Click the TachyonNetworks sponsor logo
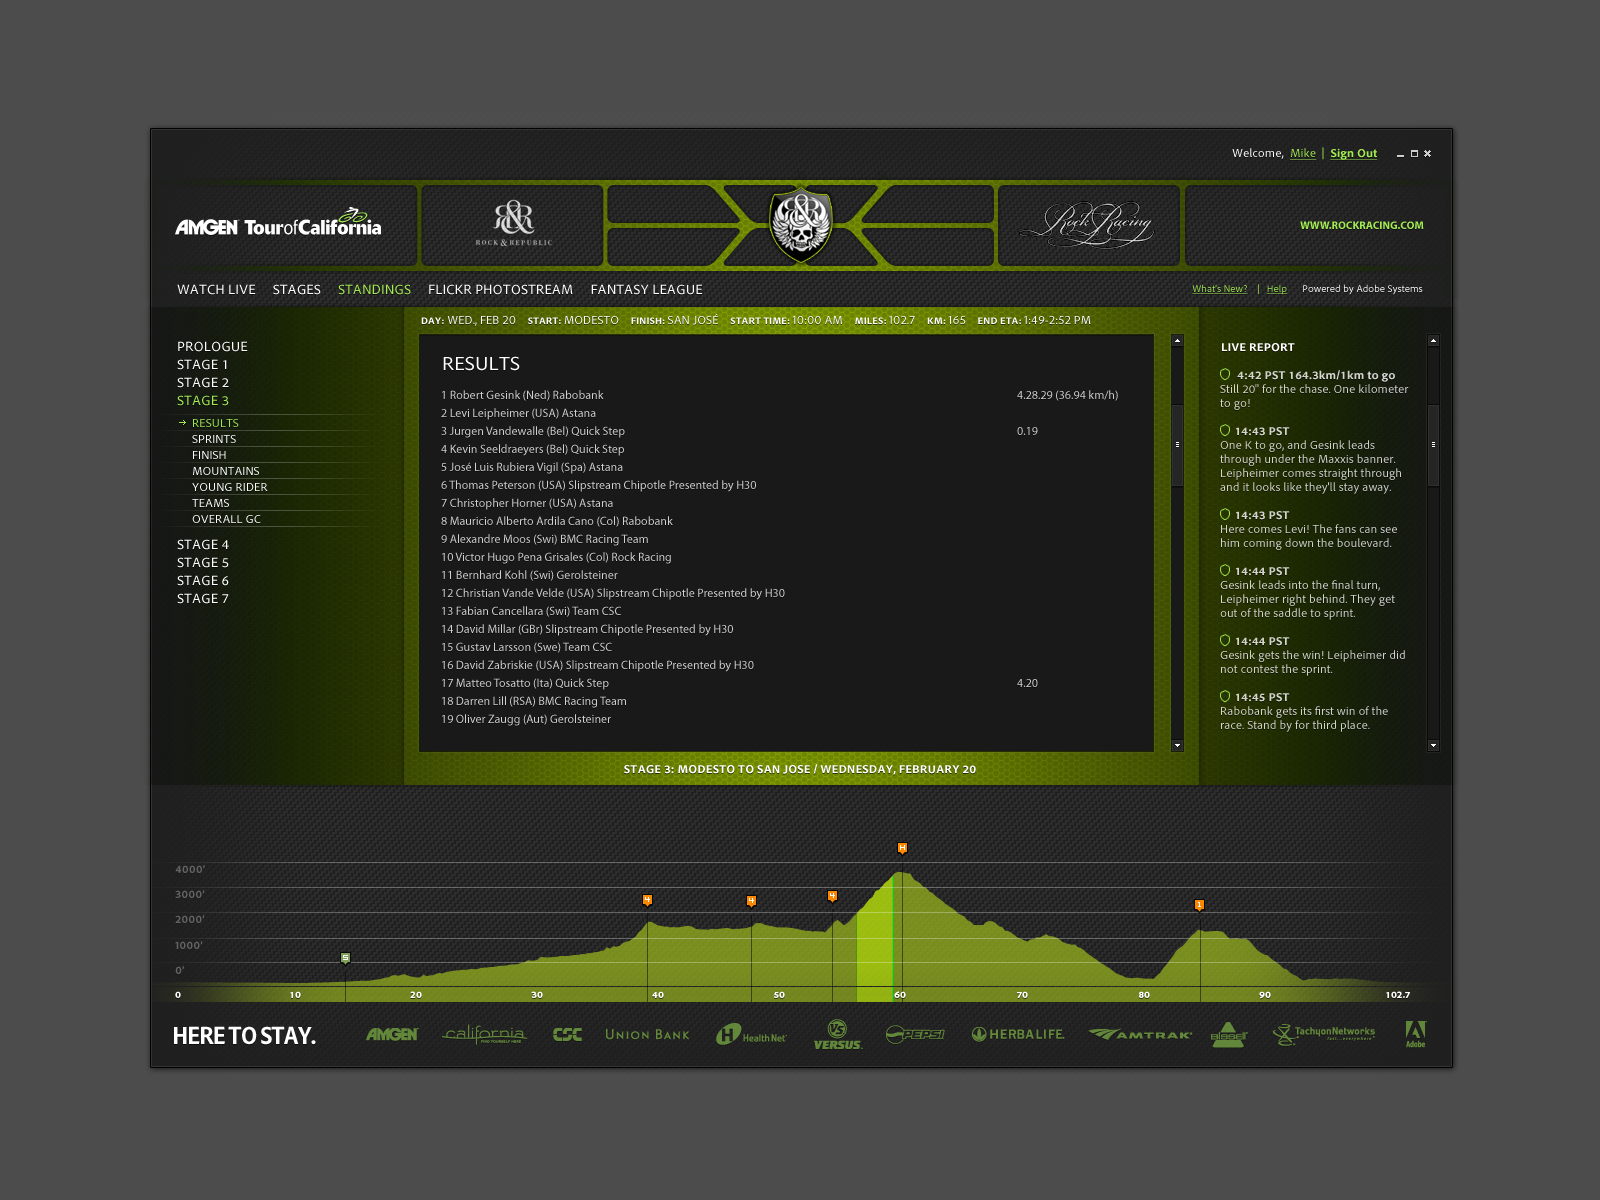Image resolution: width=1600 pixels, height=1200 pixels. (x=1324, y=1034)
